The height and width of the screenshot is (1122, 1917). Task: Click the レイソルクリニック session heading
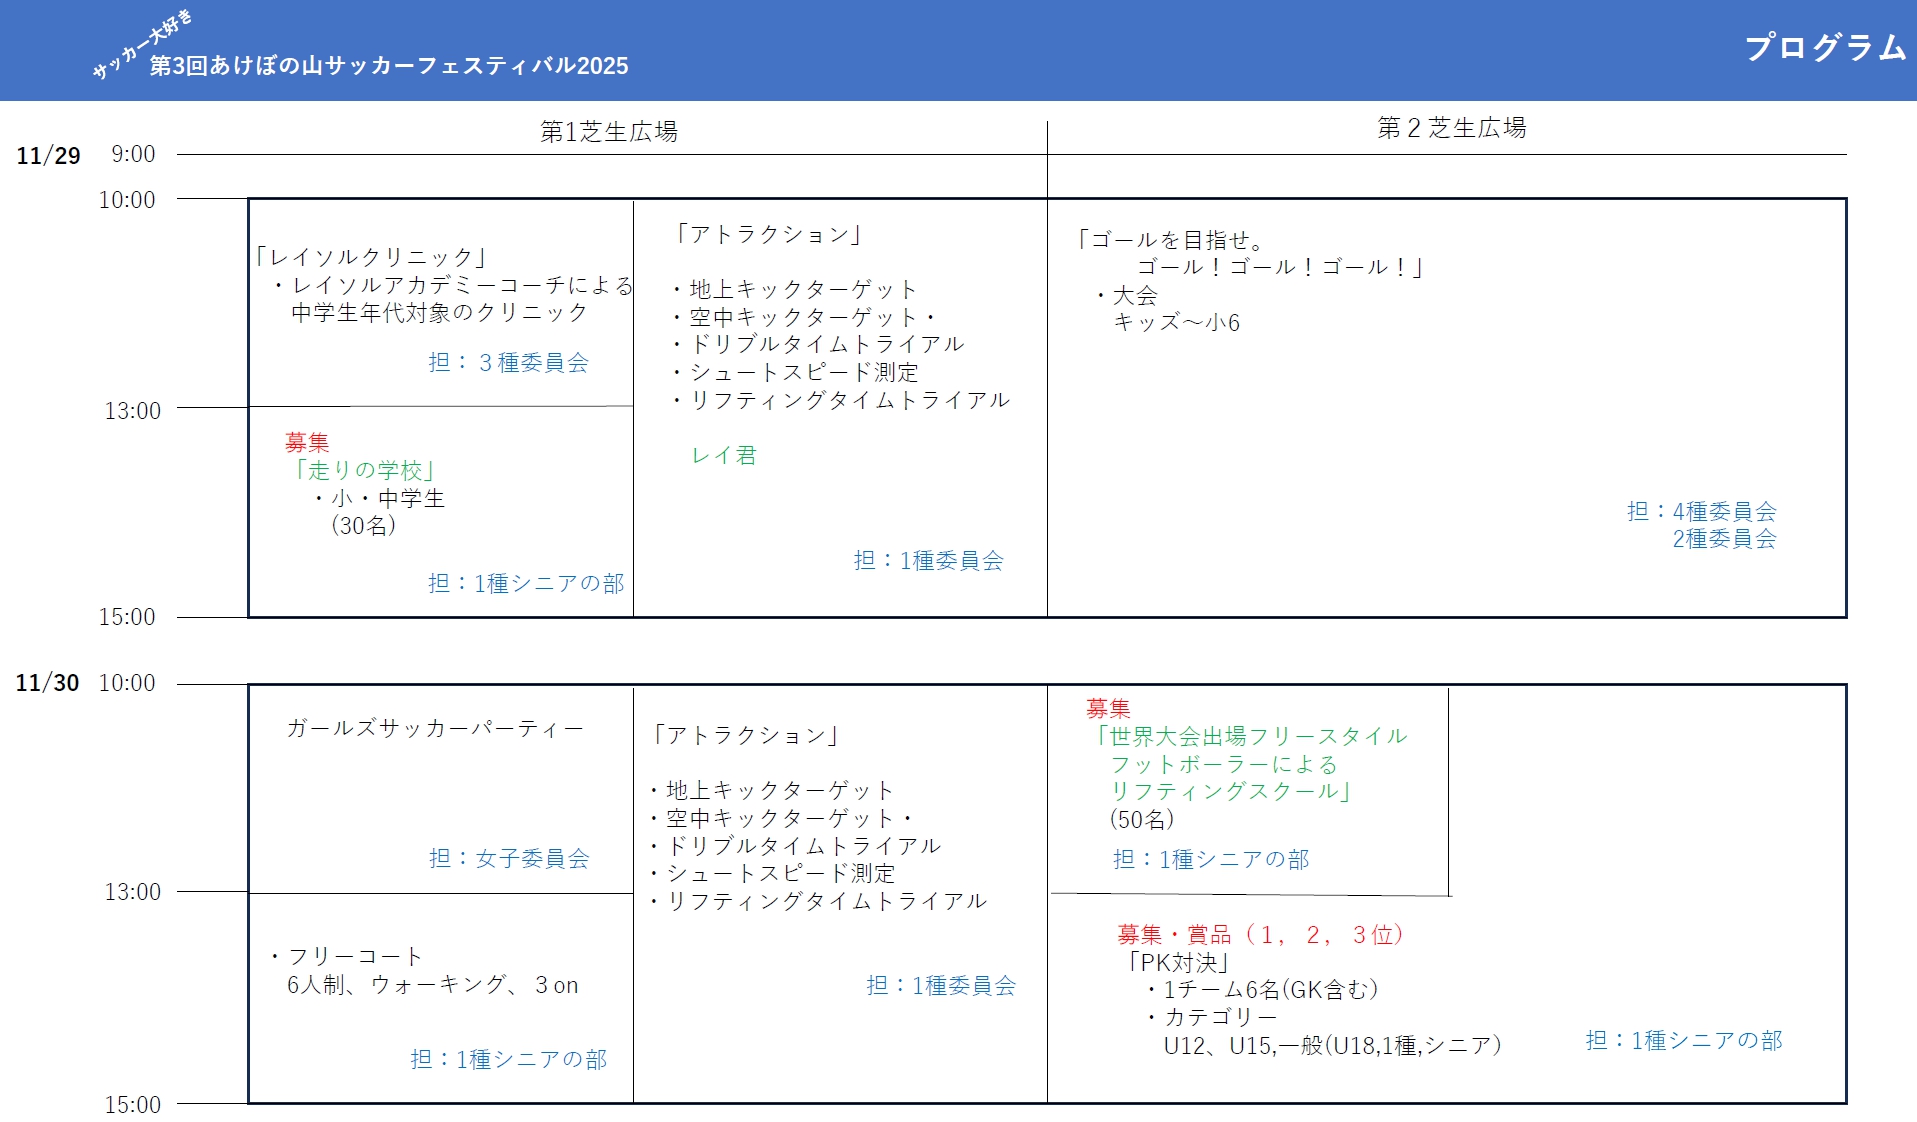pos(371,257)
